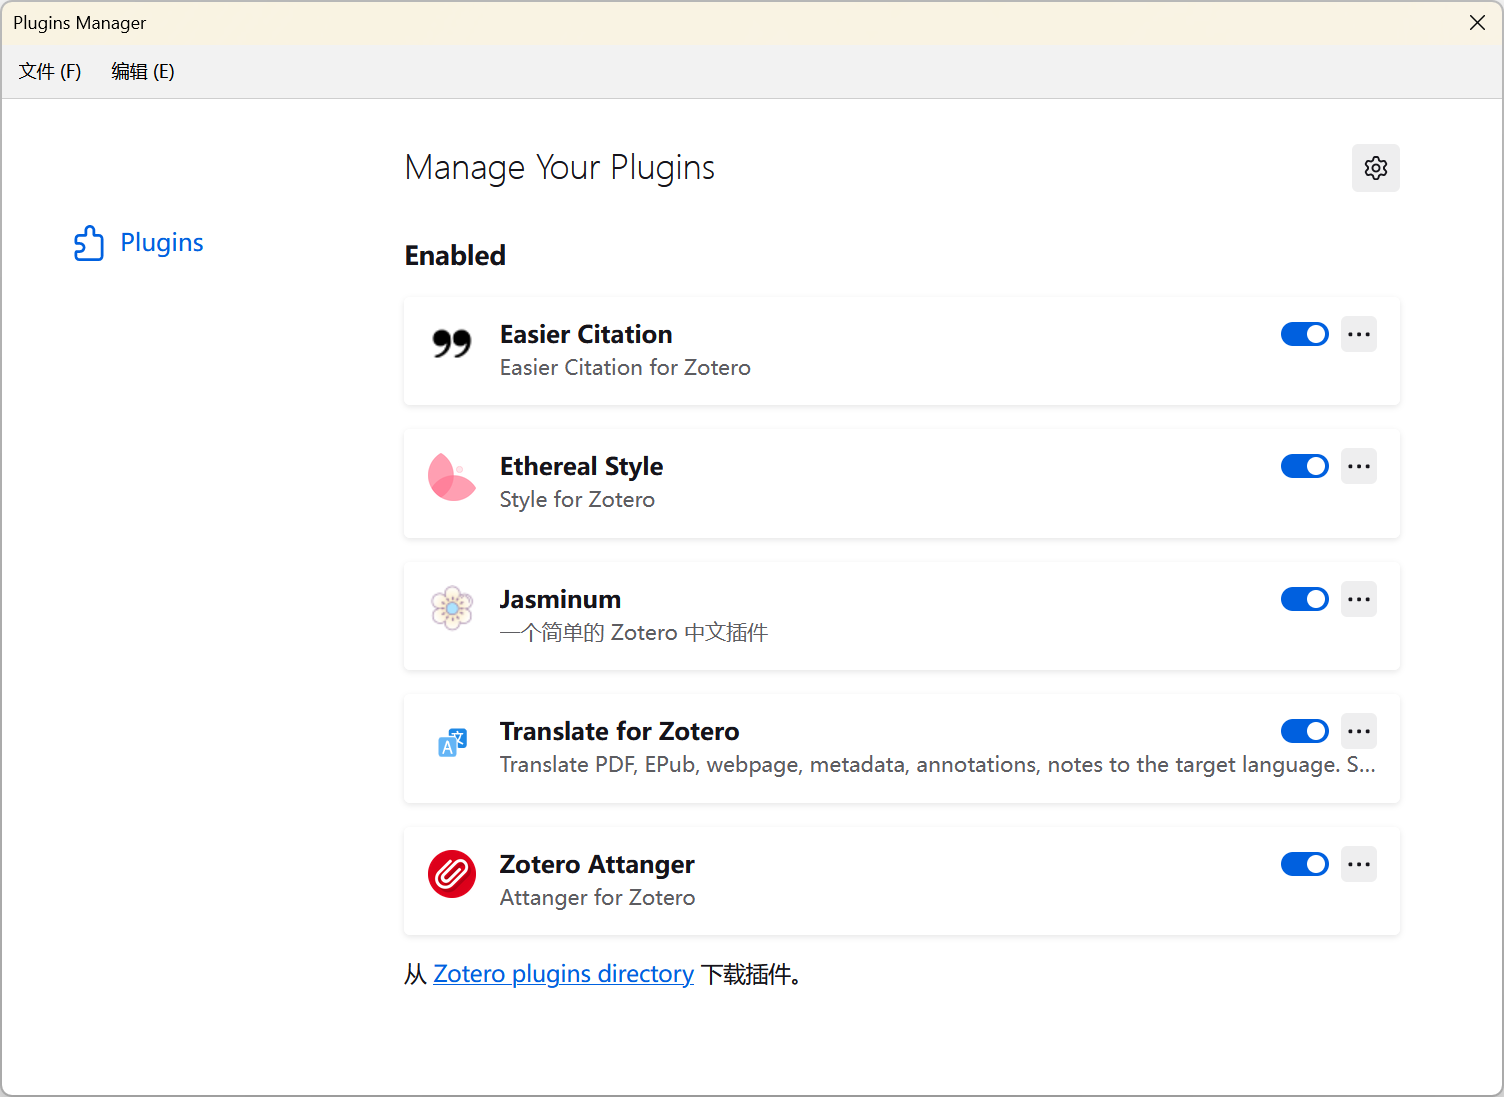This screenshot has height=1097, width=1504.
Task: Click the Plugins puzzle piece icon
Action: pyautogui.click(x=89, y=243)
